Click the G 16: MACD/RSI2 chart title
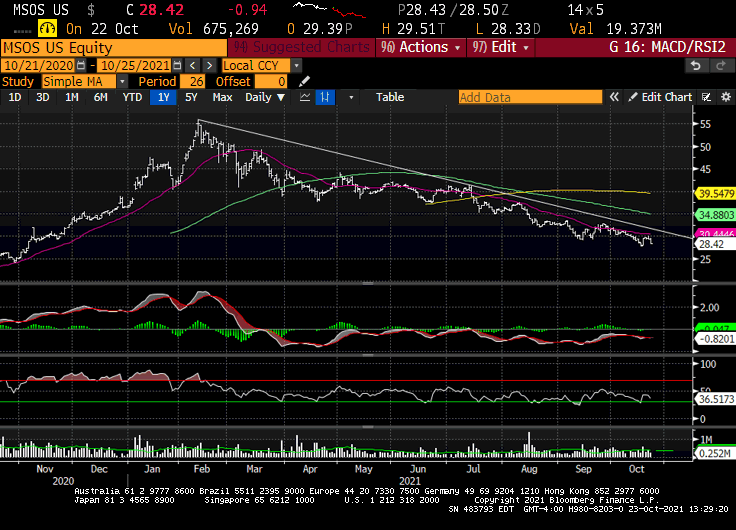This screenshot has height=530, width=736. click(x=667, y=47)
